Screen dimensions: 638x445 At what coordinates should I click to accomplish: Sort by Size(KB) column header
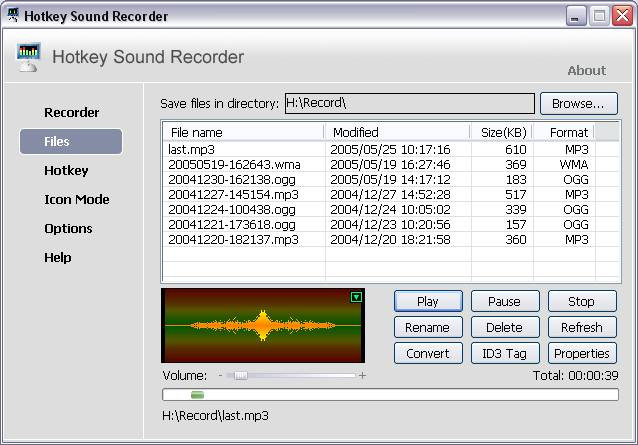502,133
